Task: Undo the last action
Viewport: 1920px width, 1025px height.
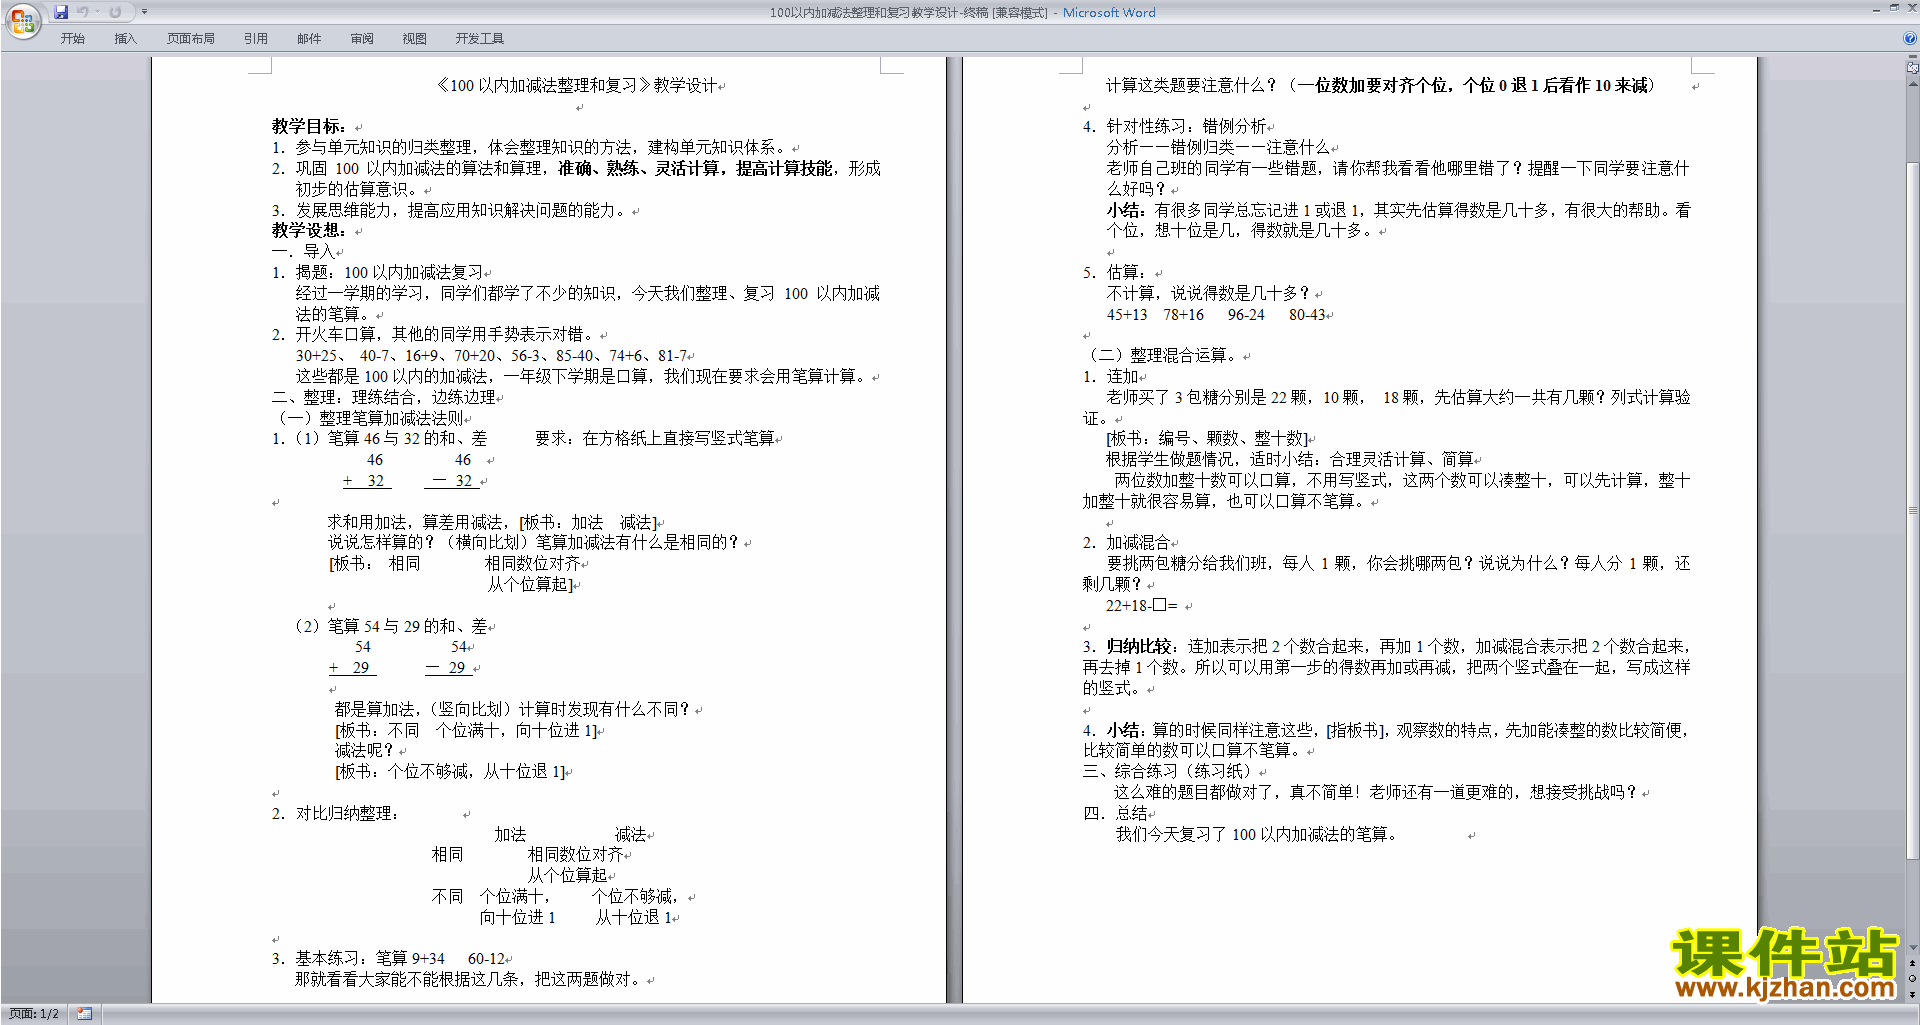Action: point(83,12)
